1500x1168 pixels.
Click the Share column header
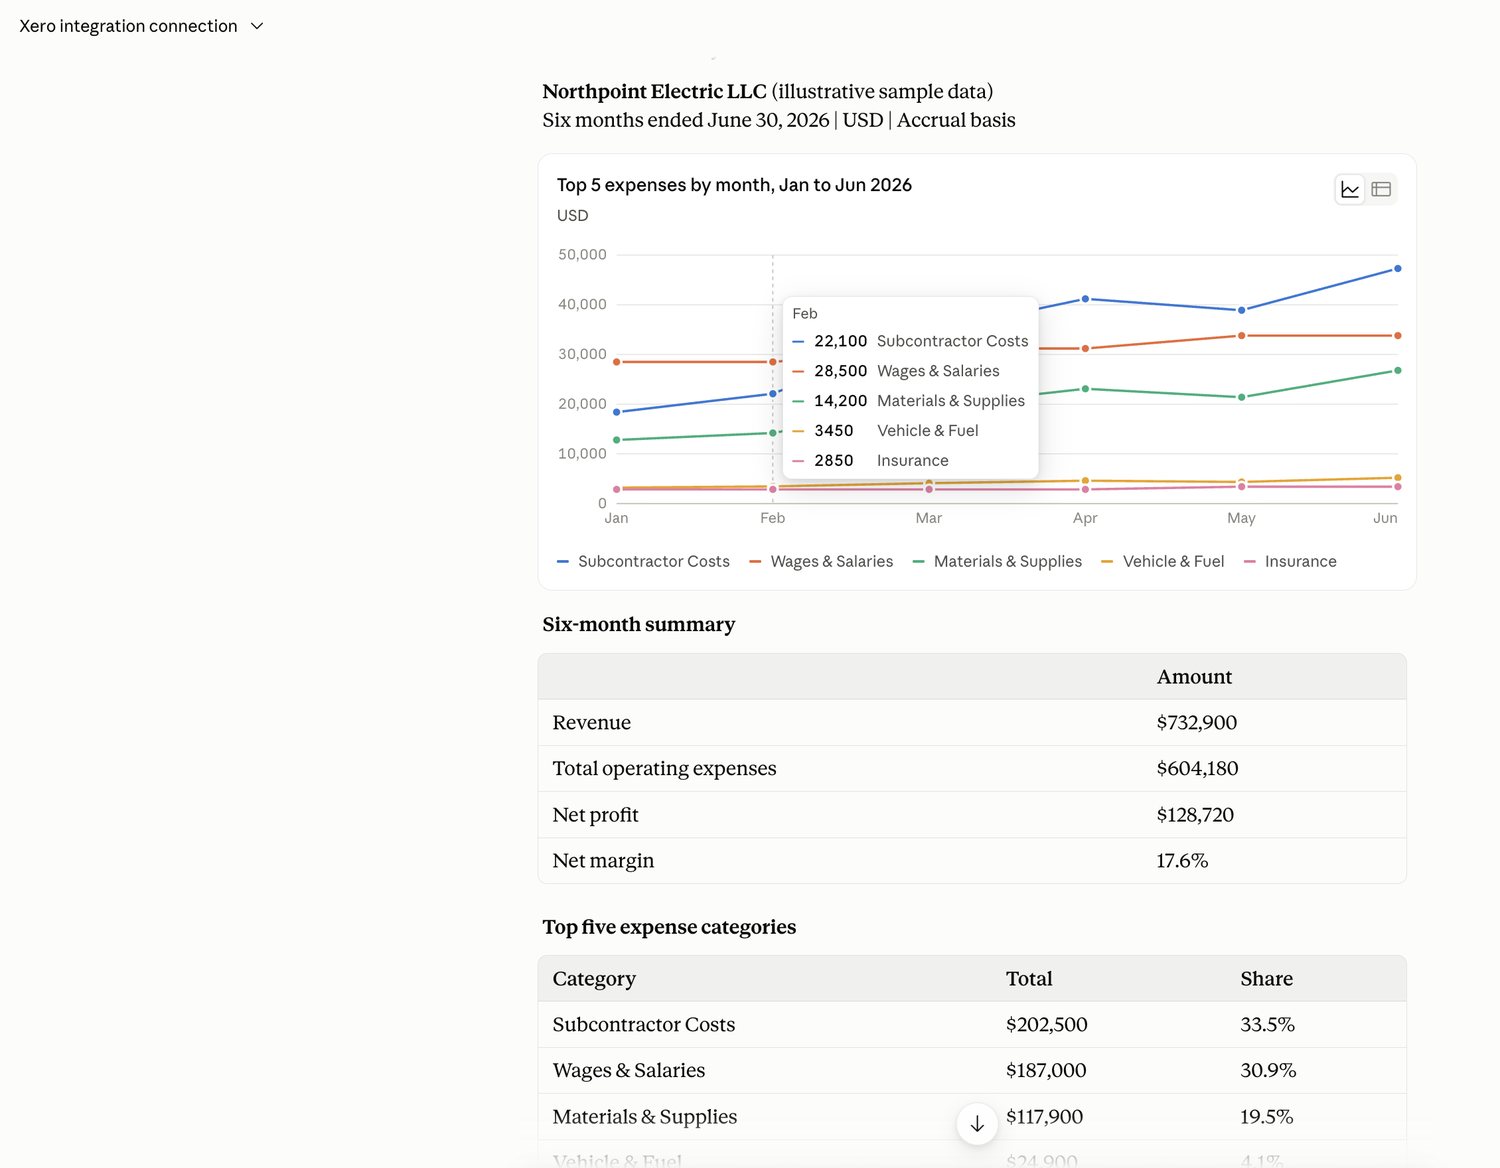point(1266,979)
